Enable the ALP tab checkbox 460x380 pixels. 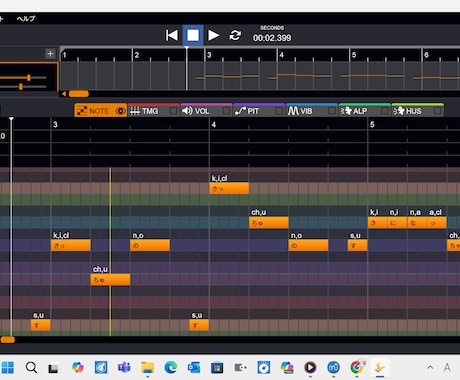(x=384, y=111)
